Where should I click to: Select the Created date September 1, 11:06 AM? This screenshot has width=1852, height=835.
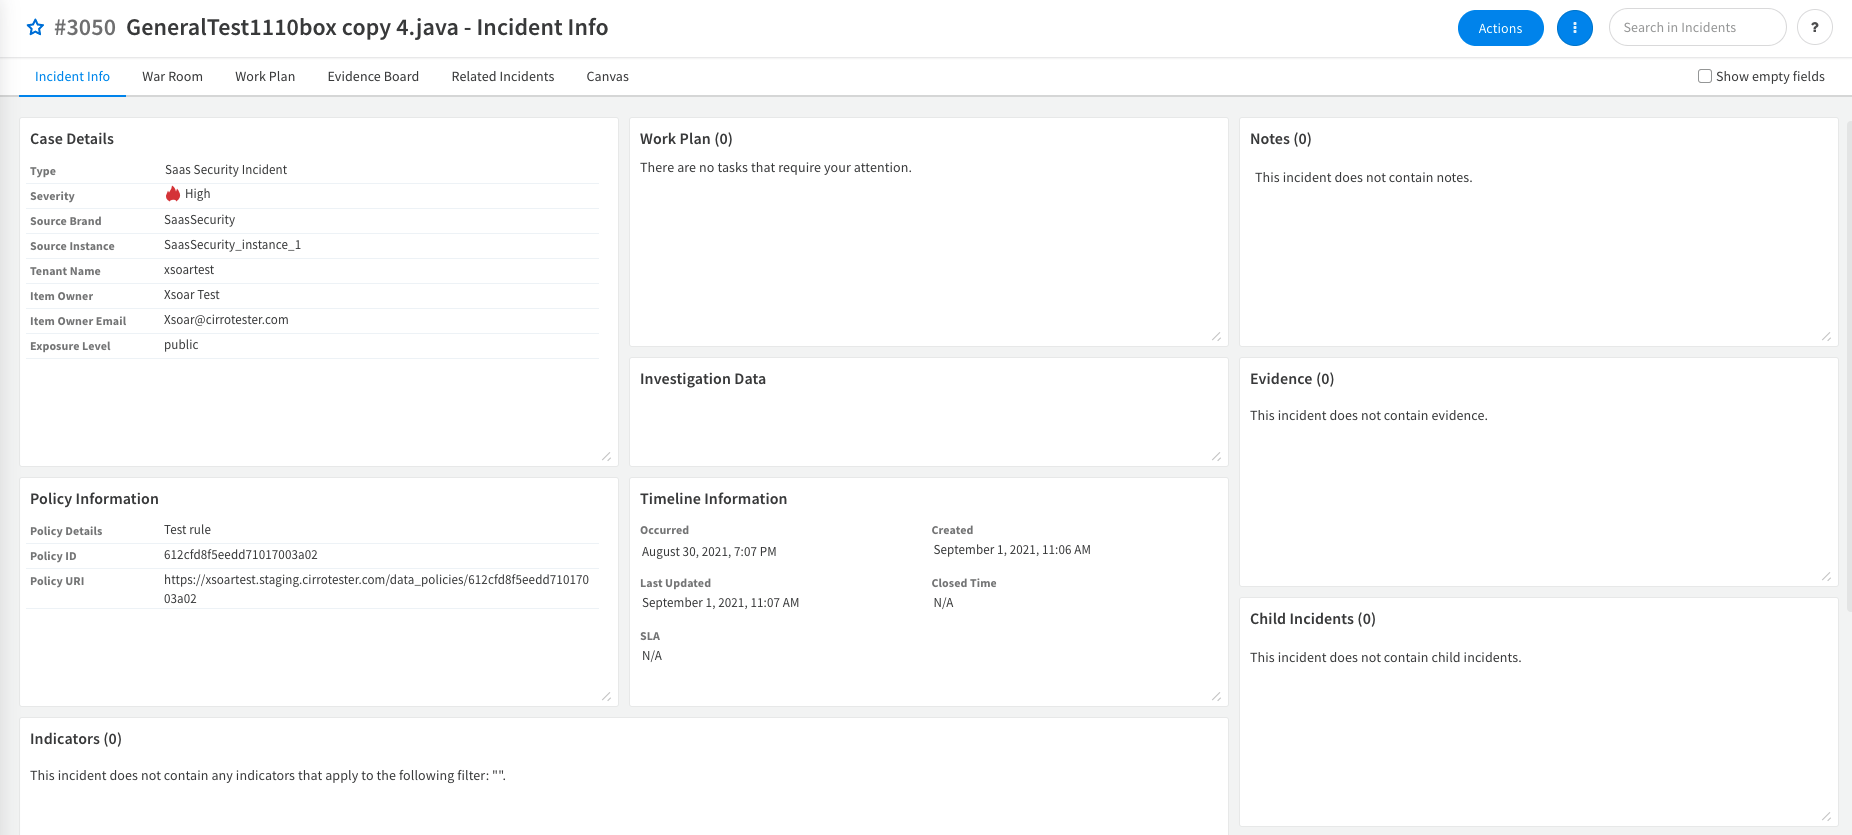[x=1012, y=550]
